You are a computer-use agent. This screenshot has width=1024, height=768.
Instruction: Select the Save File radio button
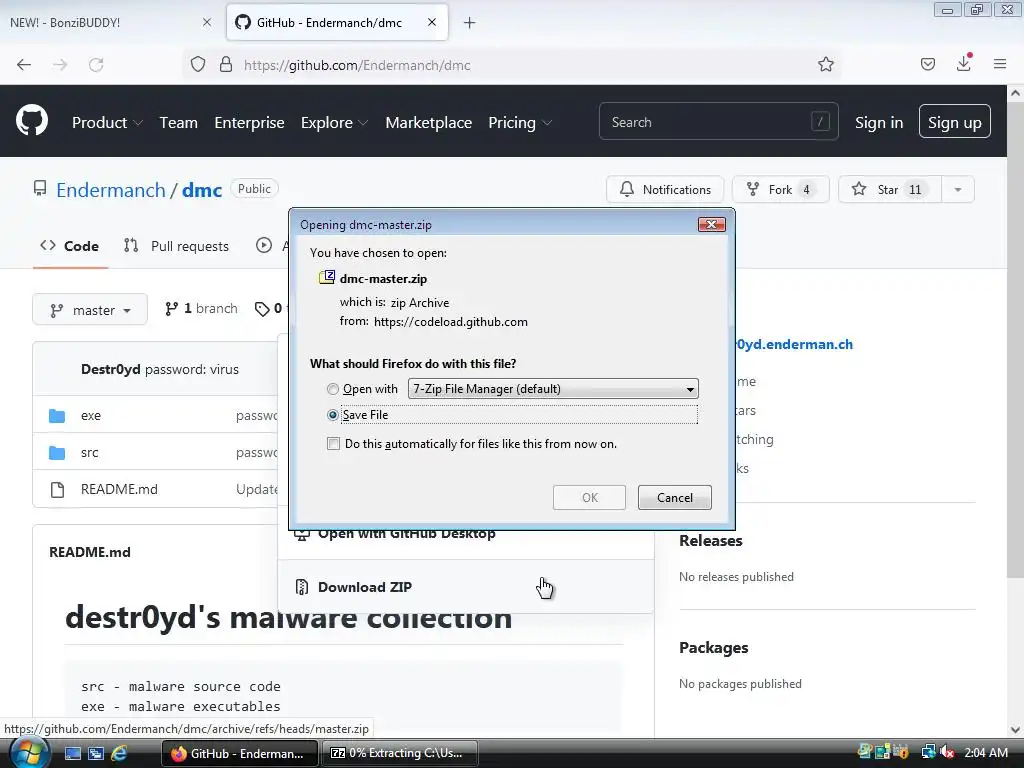click(333, 415)
